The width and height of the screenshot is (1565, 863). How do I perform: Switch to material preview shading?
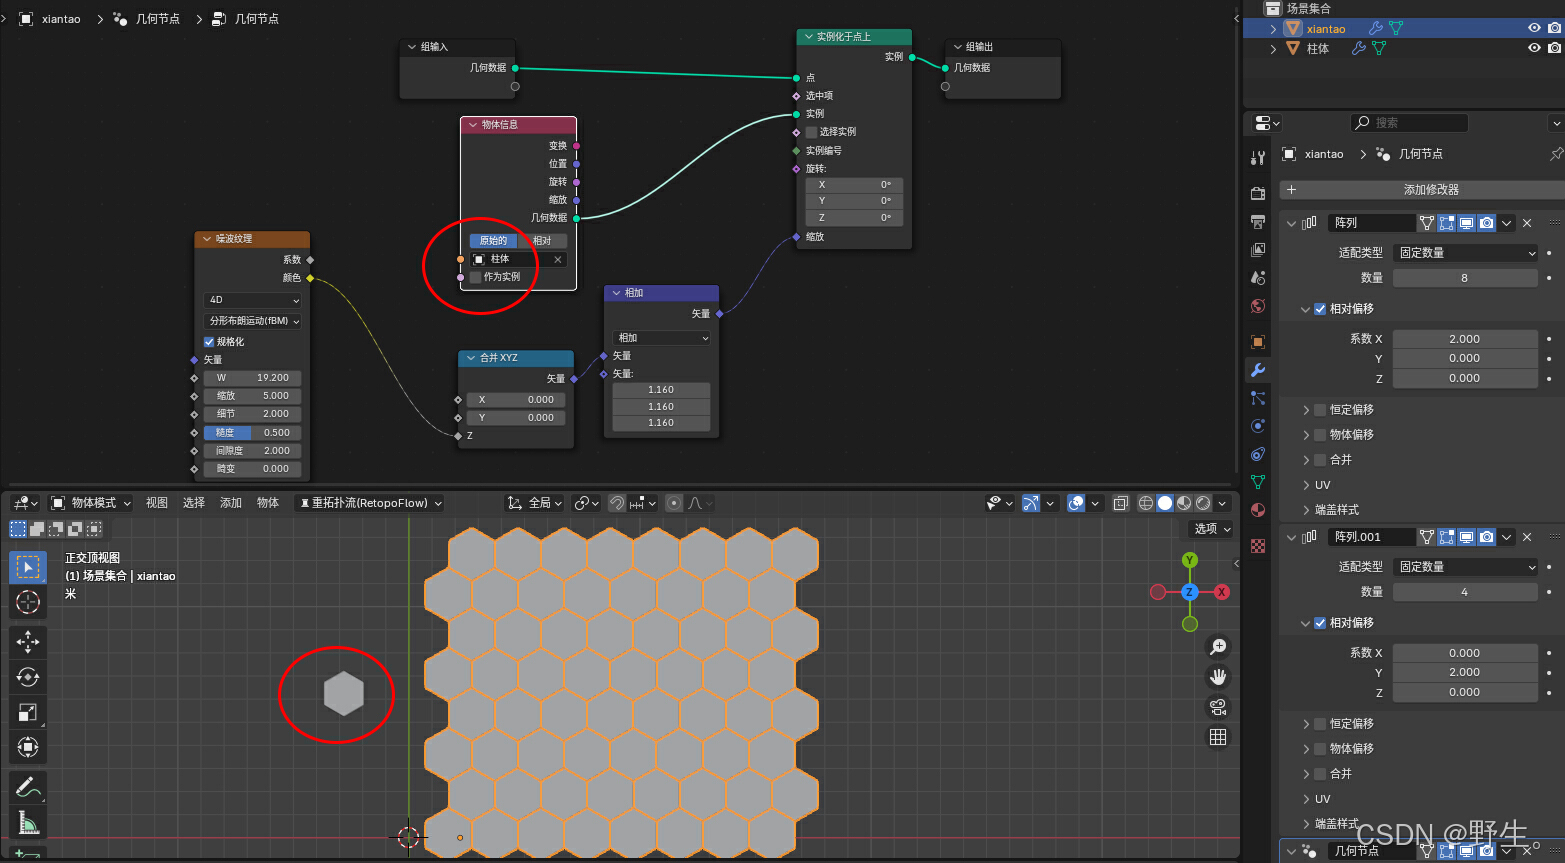click(x=1184, y=503)
